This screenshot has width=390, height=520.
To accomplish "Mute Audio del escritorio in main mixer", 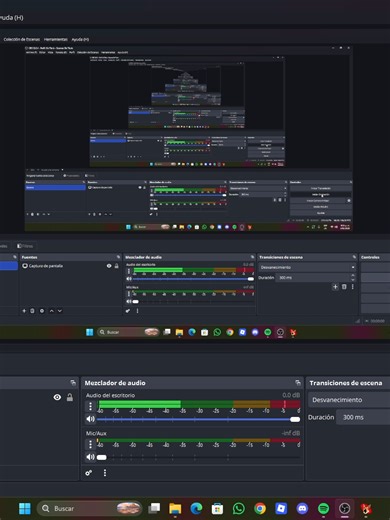I will coord(90,419).
